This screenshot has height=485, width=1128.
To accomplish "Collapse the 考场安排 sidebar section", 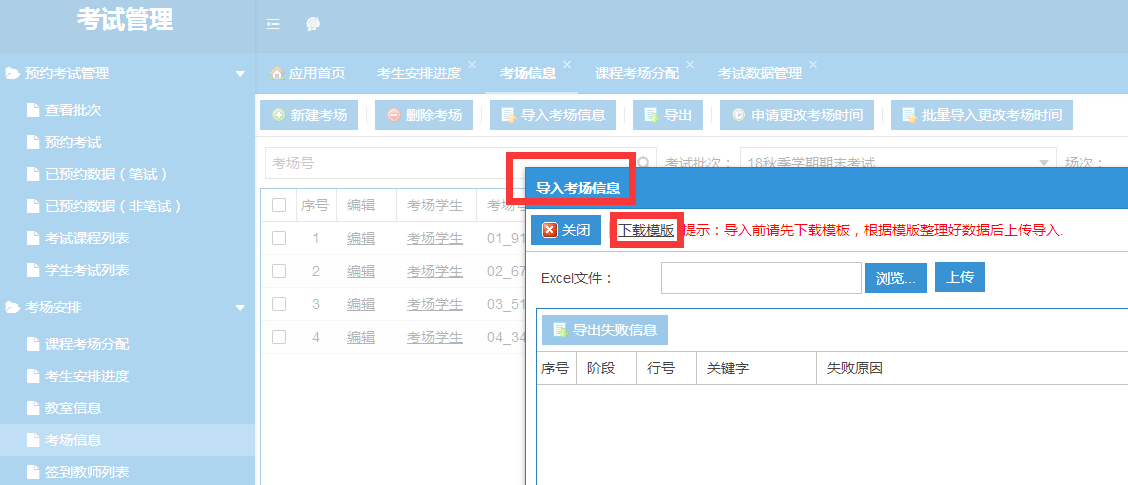I will (239, 308).
